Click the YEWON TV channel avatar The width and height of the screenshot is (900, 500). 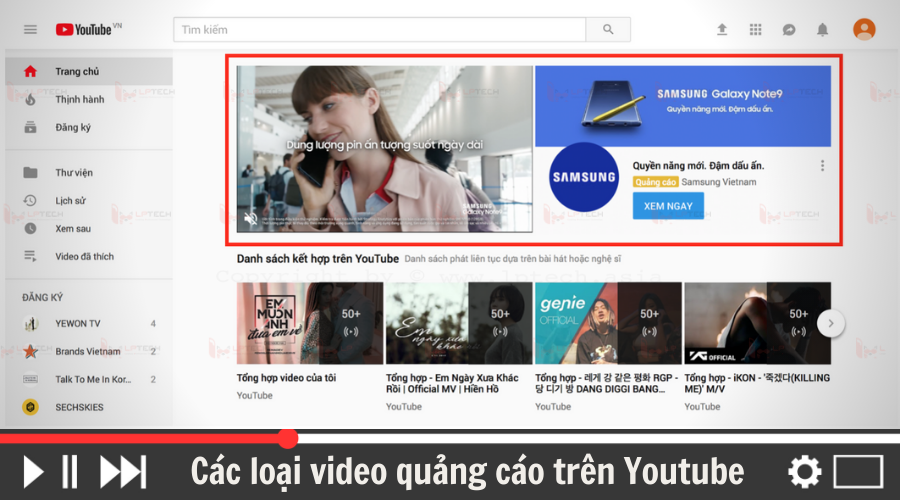(x=30, y=323)
